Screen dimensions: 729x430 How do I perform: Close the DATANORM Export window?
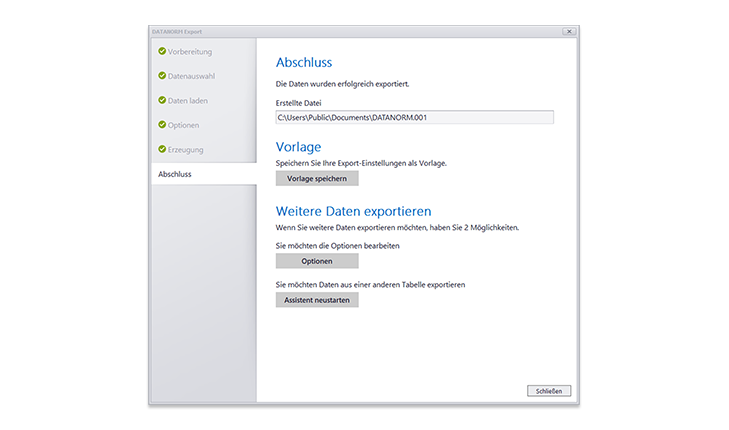pos(569,32)
